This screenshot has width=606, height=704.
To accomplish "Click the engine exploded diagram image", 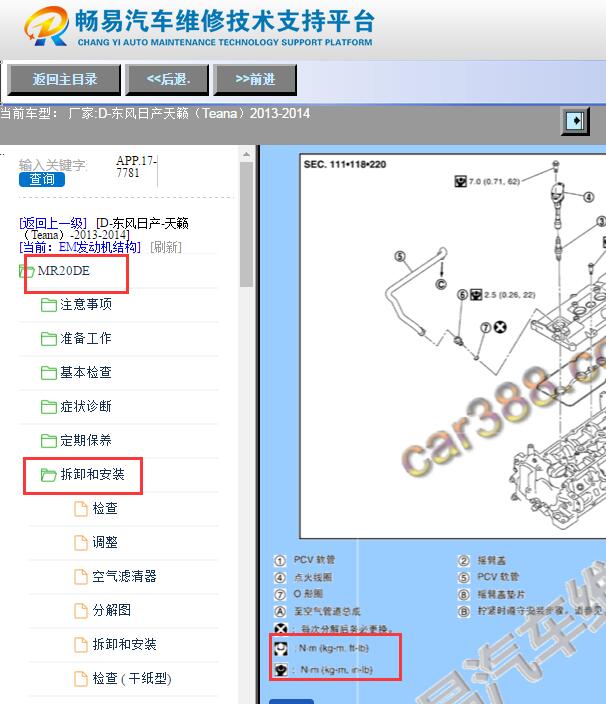I will coord(452,346).
